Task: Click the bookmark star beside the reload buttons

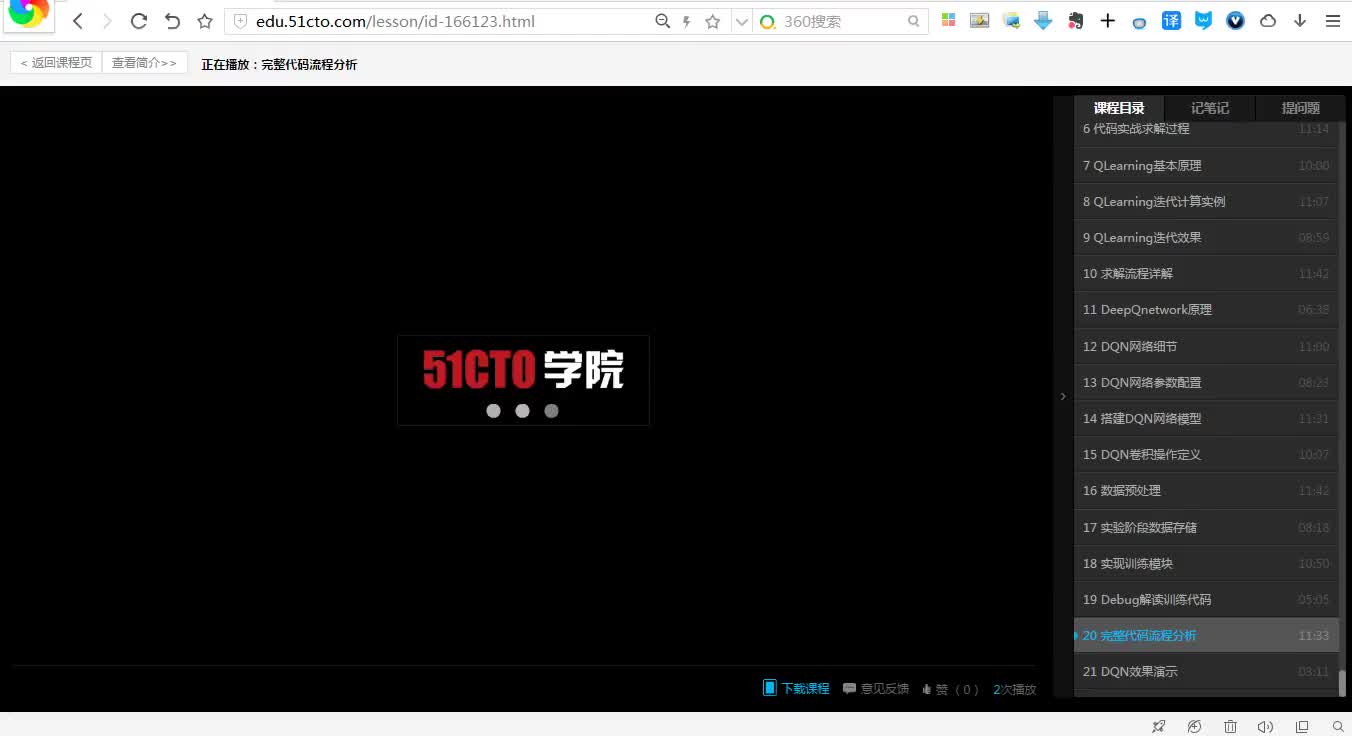Action: [x=205, y=21]
